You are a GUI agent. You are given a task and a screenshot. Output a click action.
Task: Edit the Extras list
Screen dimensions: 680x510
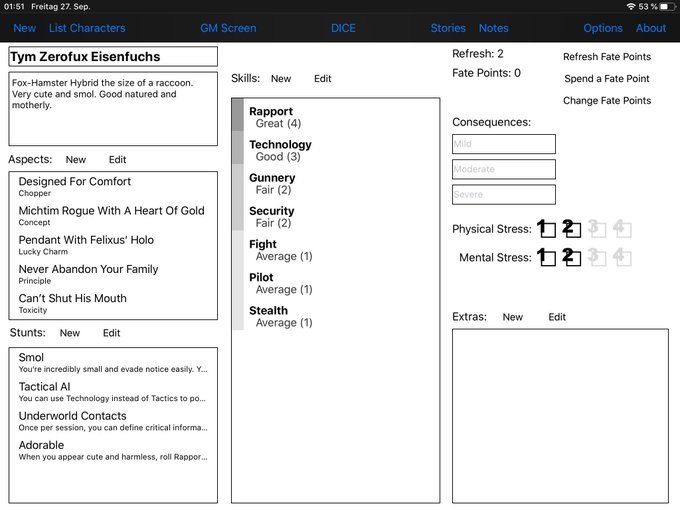pyautogui.click(x=557, y=317)
